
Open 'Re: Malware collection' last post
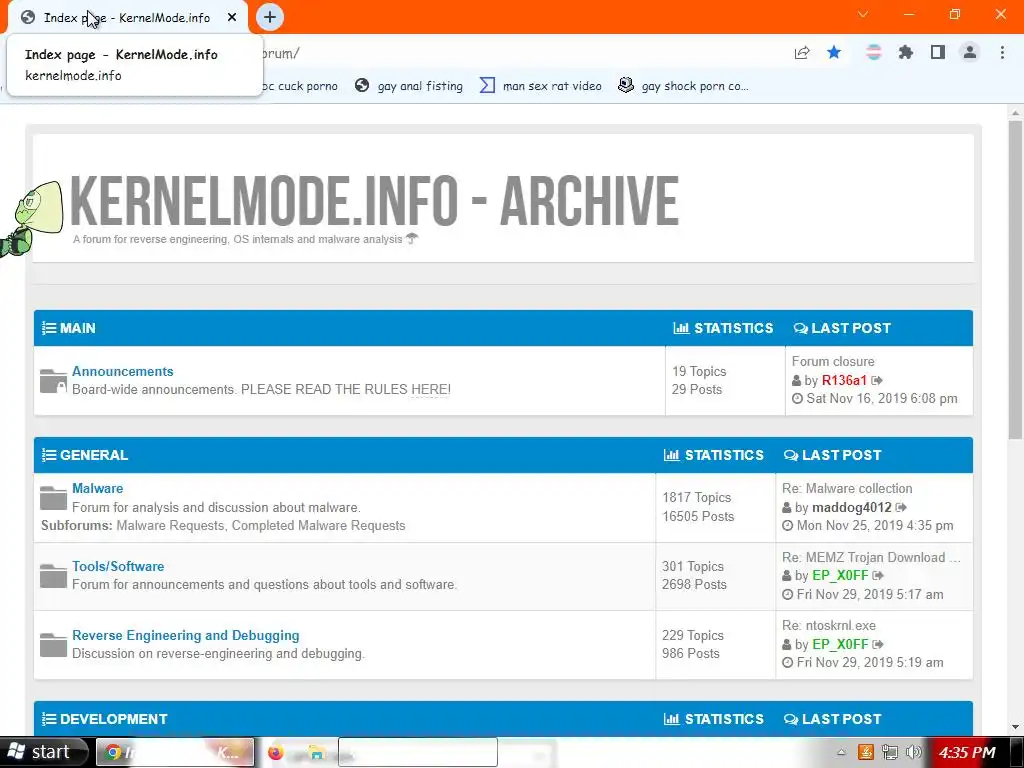pos(847,488)
